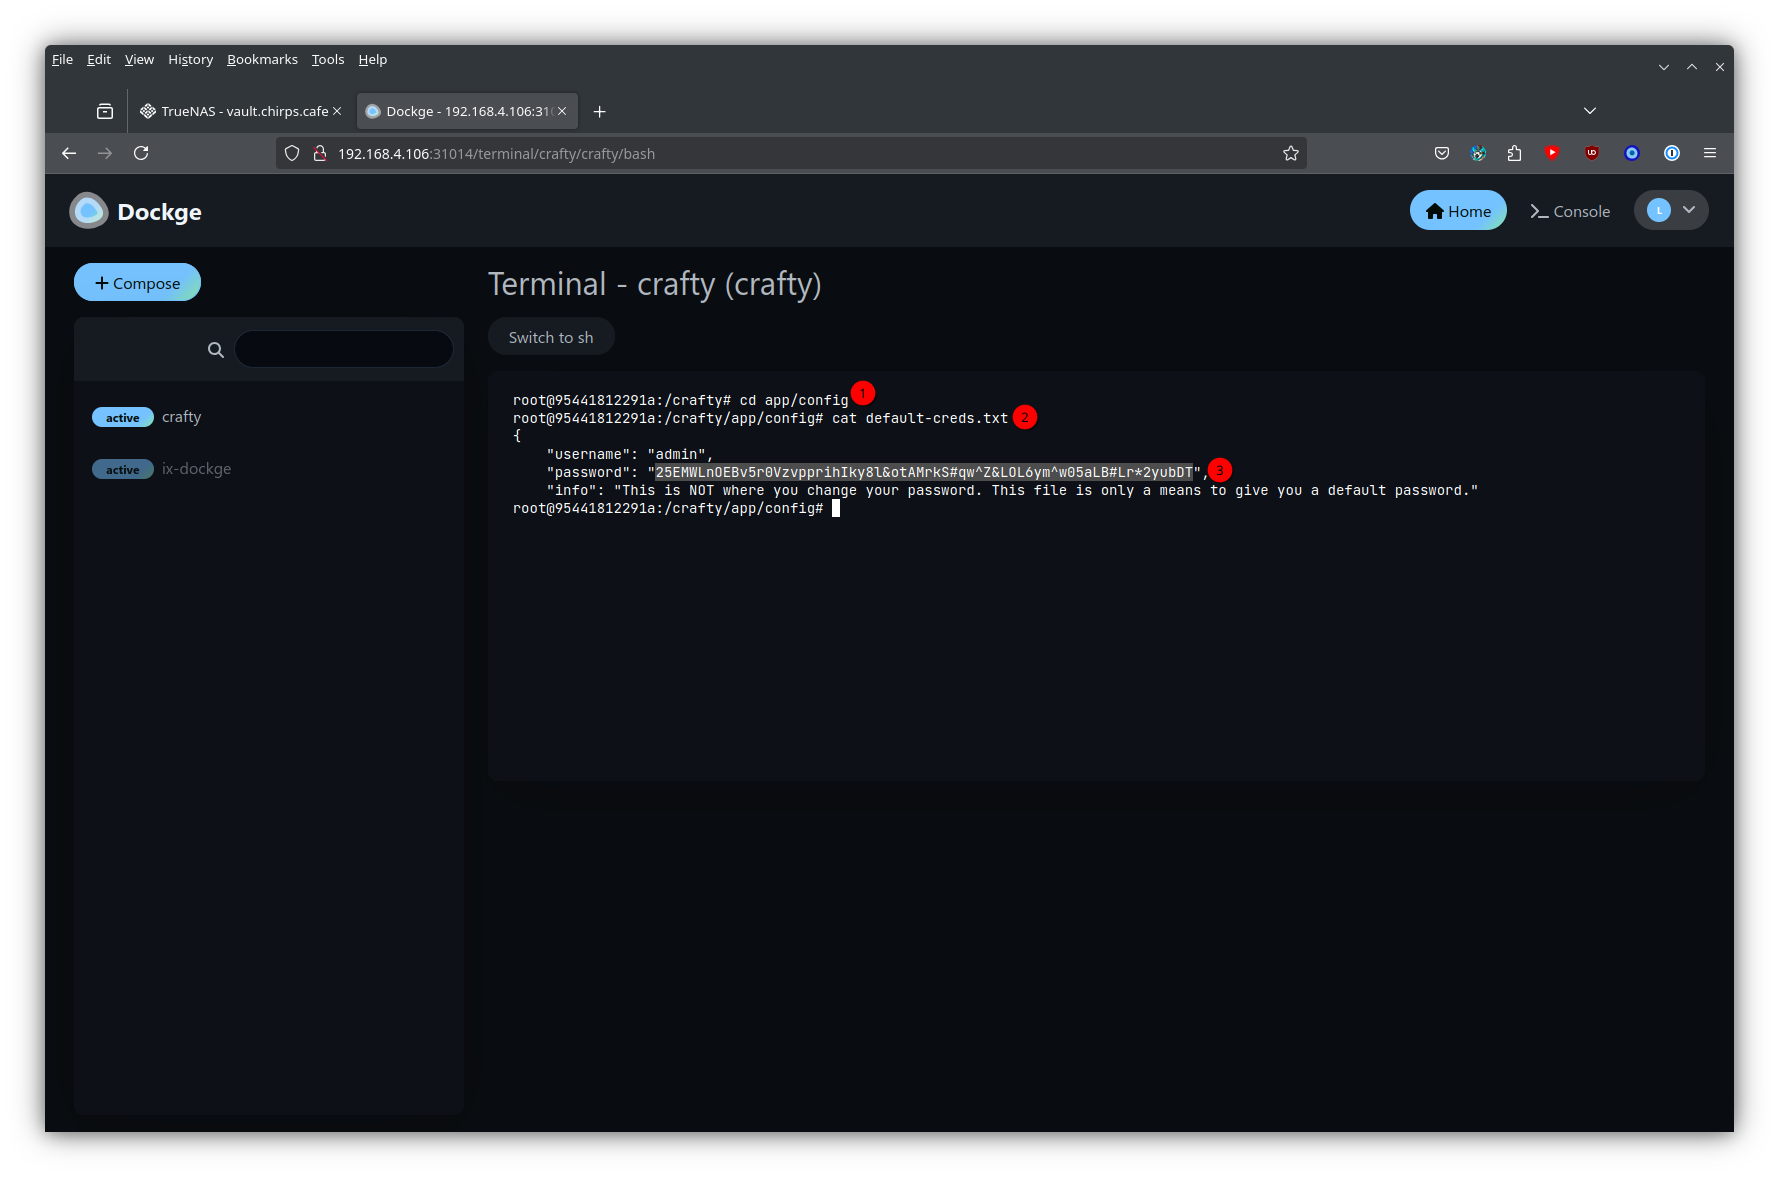
Task: Open the Bookmarks menu
Action: 262,60
